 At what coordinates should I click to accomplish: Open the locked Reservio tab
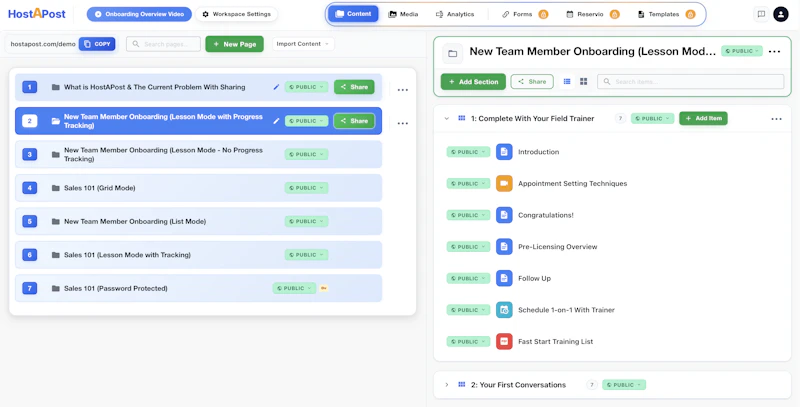[593, 14]
